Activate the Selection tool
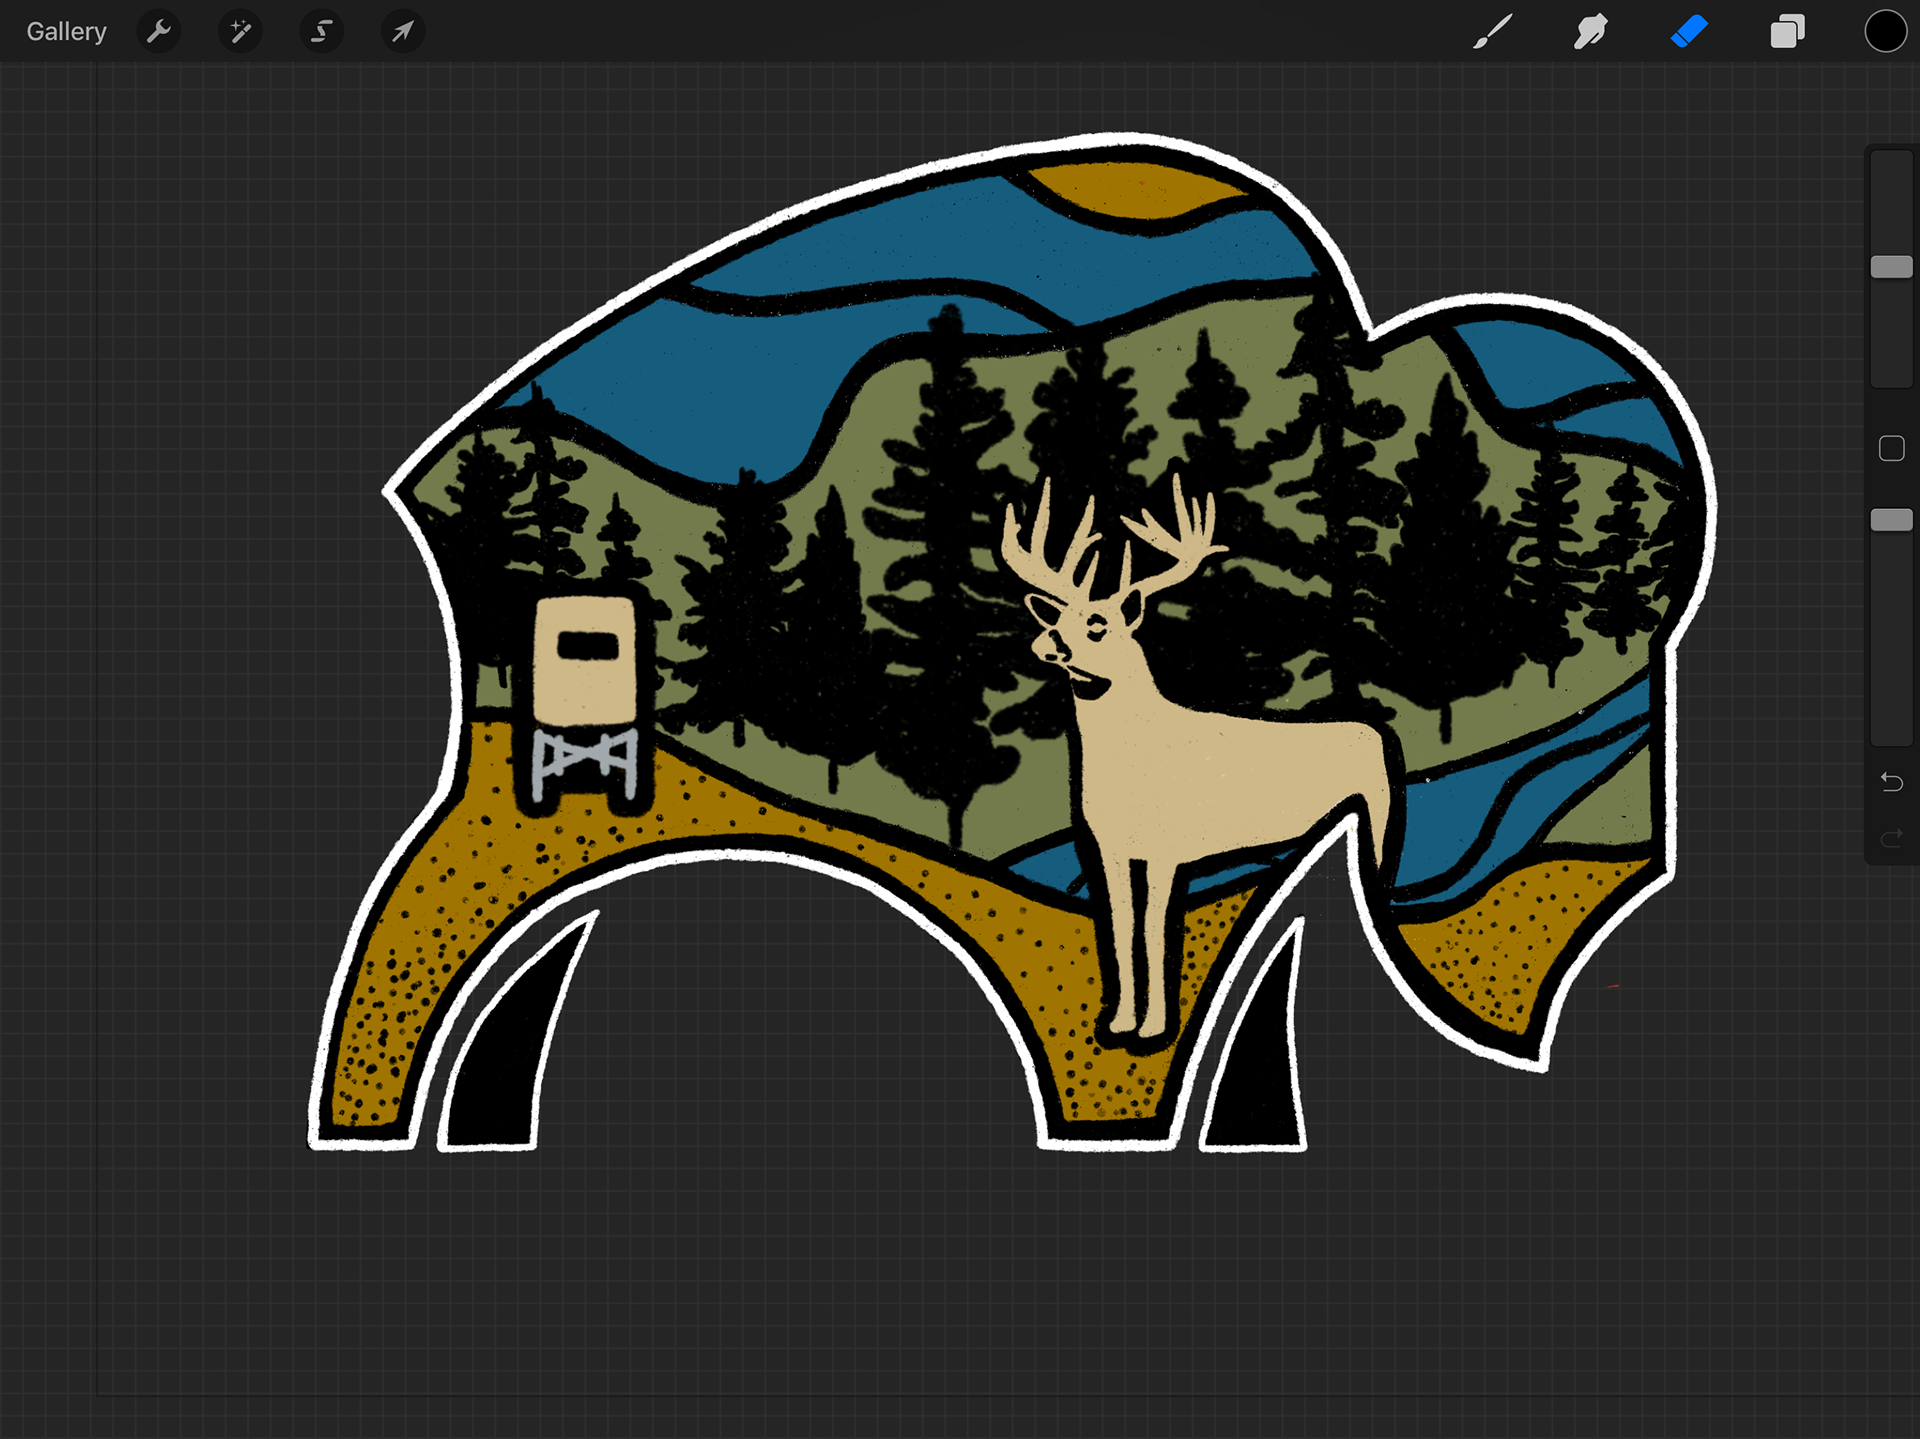This screenshot has width=1920, height=1439. coord(321,32)
